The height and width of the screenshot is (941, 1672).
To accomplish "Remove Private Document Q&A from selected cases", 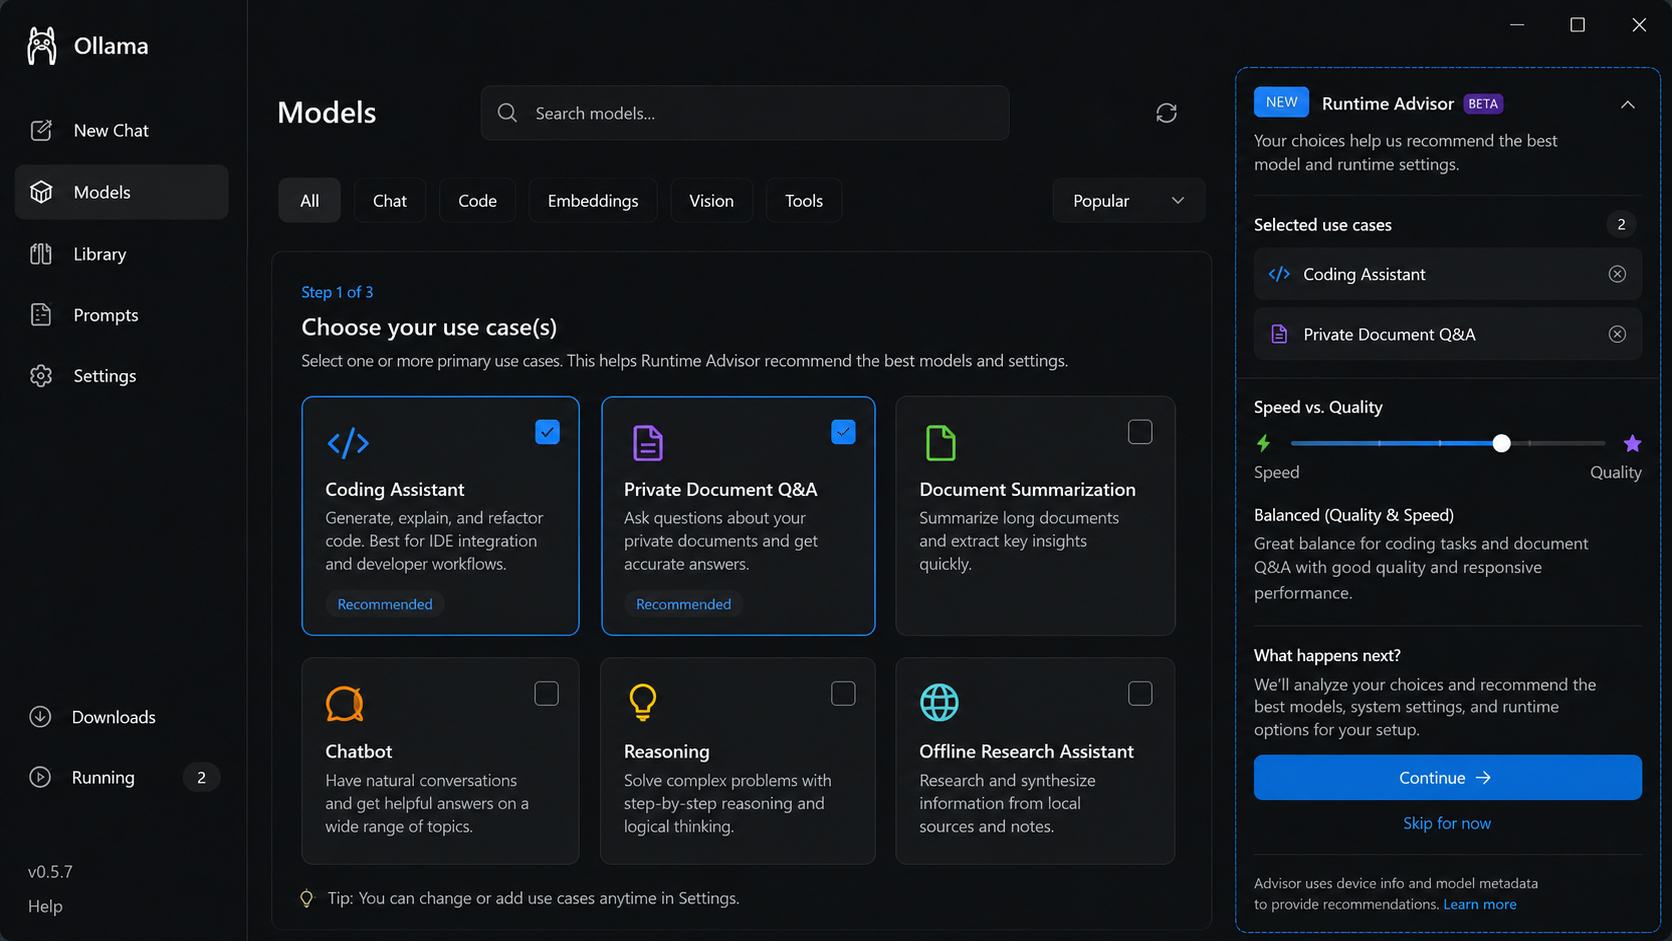I will click(x=1617, y=334).
